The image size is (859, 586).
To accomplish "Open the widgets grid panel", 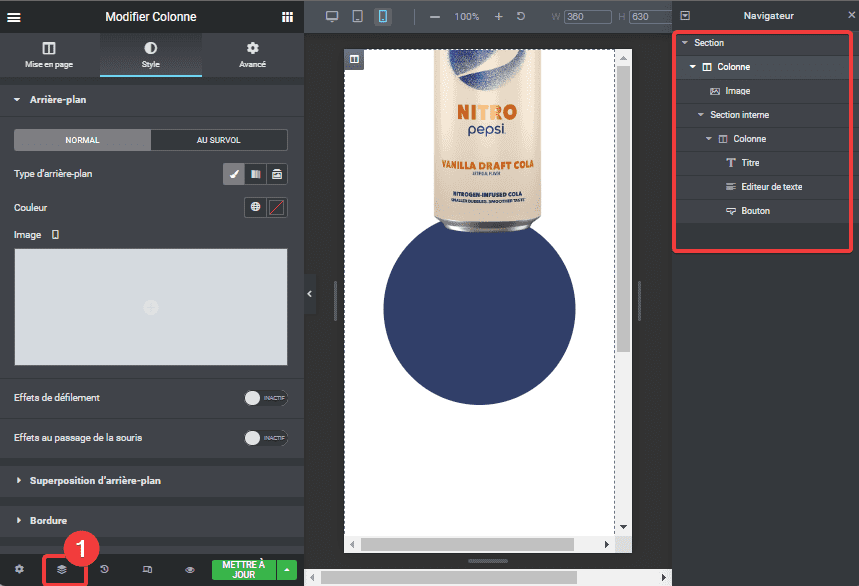I will [287, 17].
